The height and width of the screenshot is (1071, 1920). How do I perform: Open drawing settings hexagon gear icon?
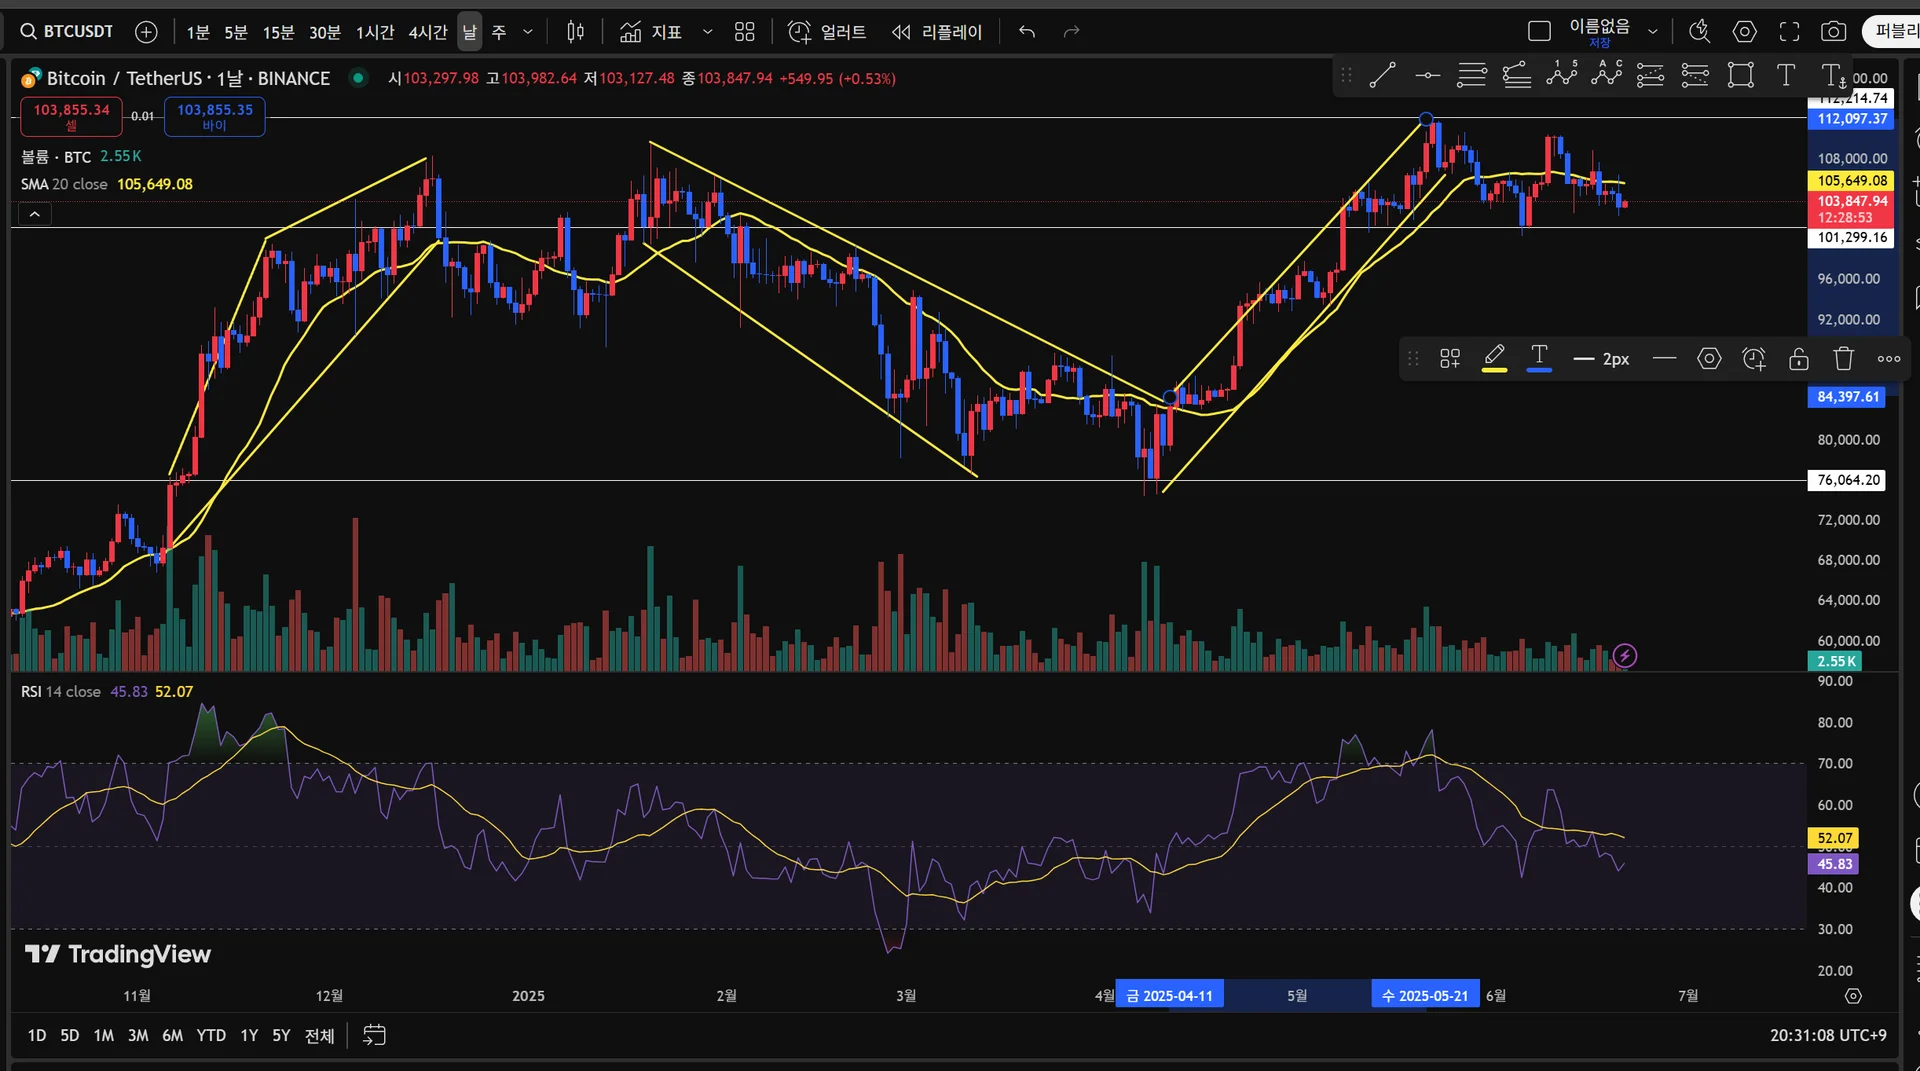(1709, 359)
